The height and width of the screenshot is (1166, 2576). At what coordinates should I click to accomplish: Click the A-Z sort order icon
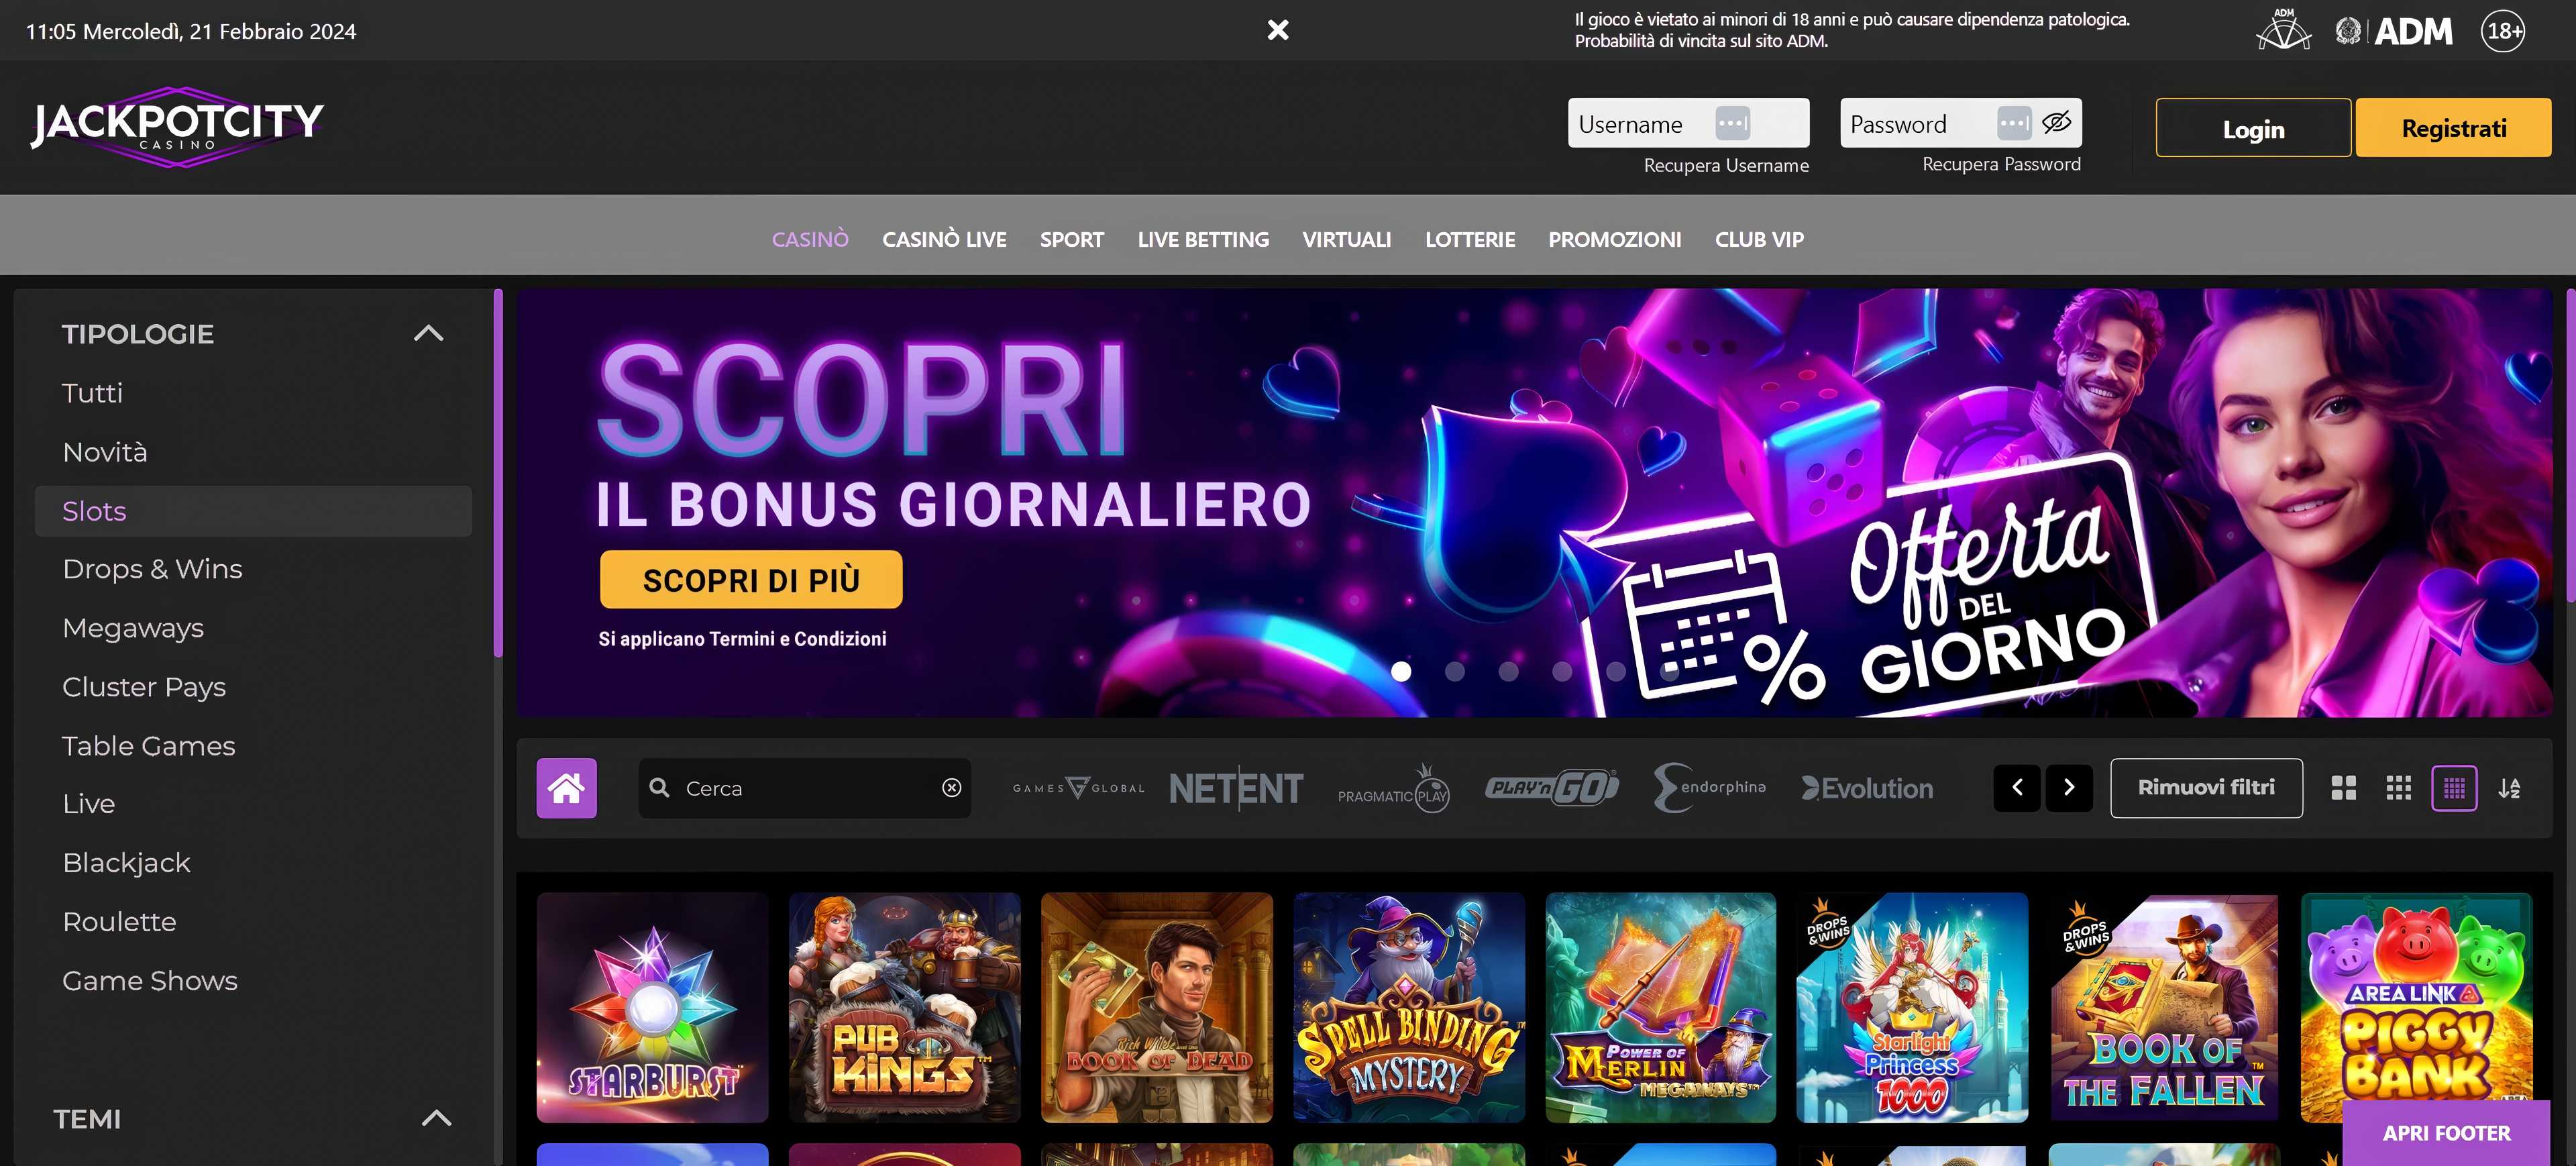pos(2509,788)
